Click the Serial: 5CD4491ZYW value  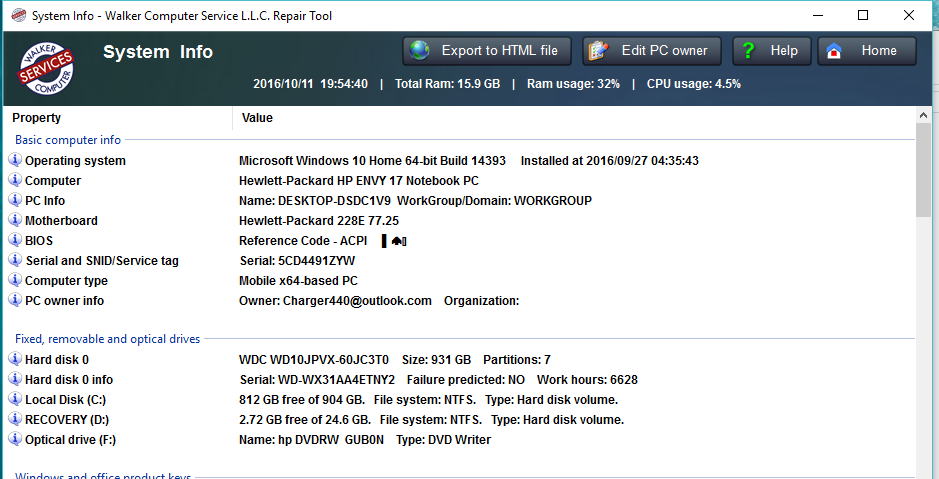click(298, 260)
